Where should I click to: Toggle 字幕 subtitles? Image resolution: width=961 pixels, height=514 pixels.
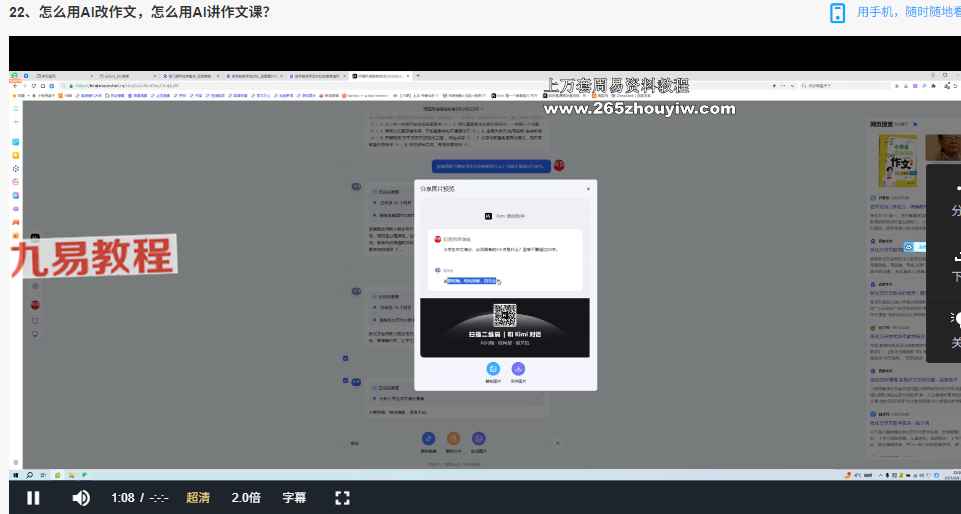(294, 497)
